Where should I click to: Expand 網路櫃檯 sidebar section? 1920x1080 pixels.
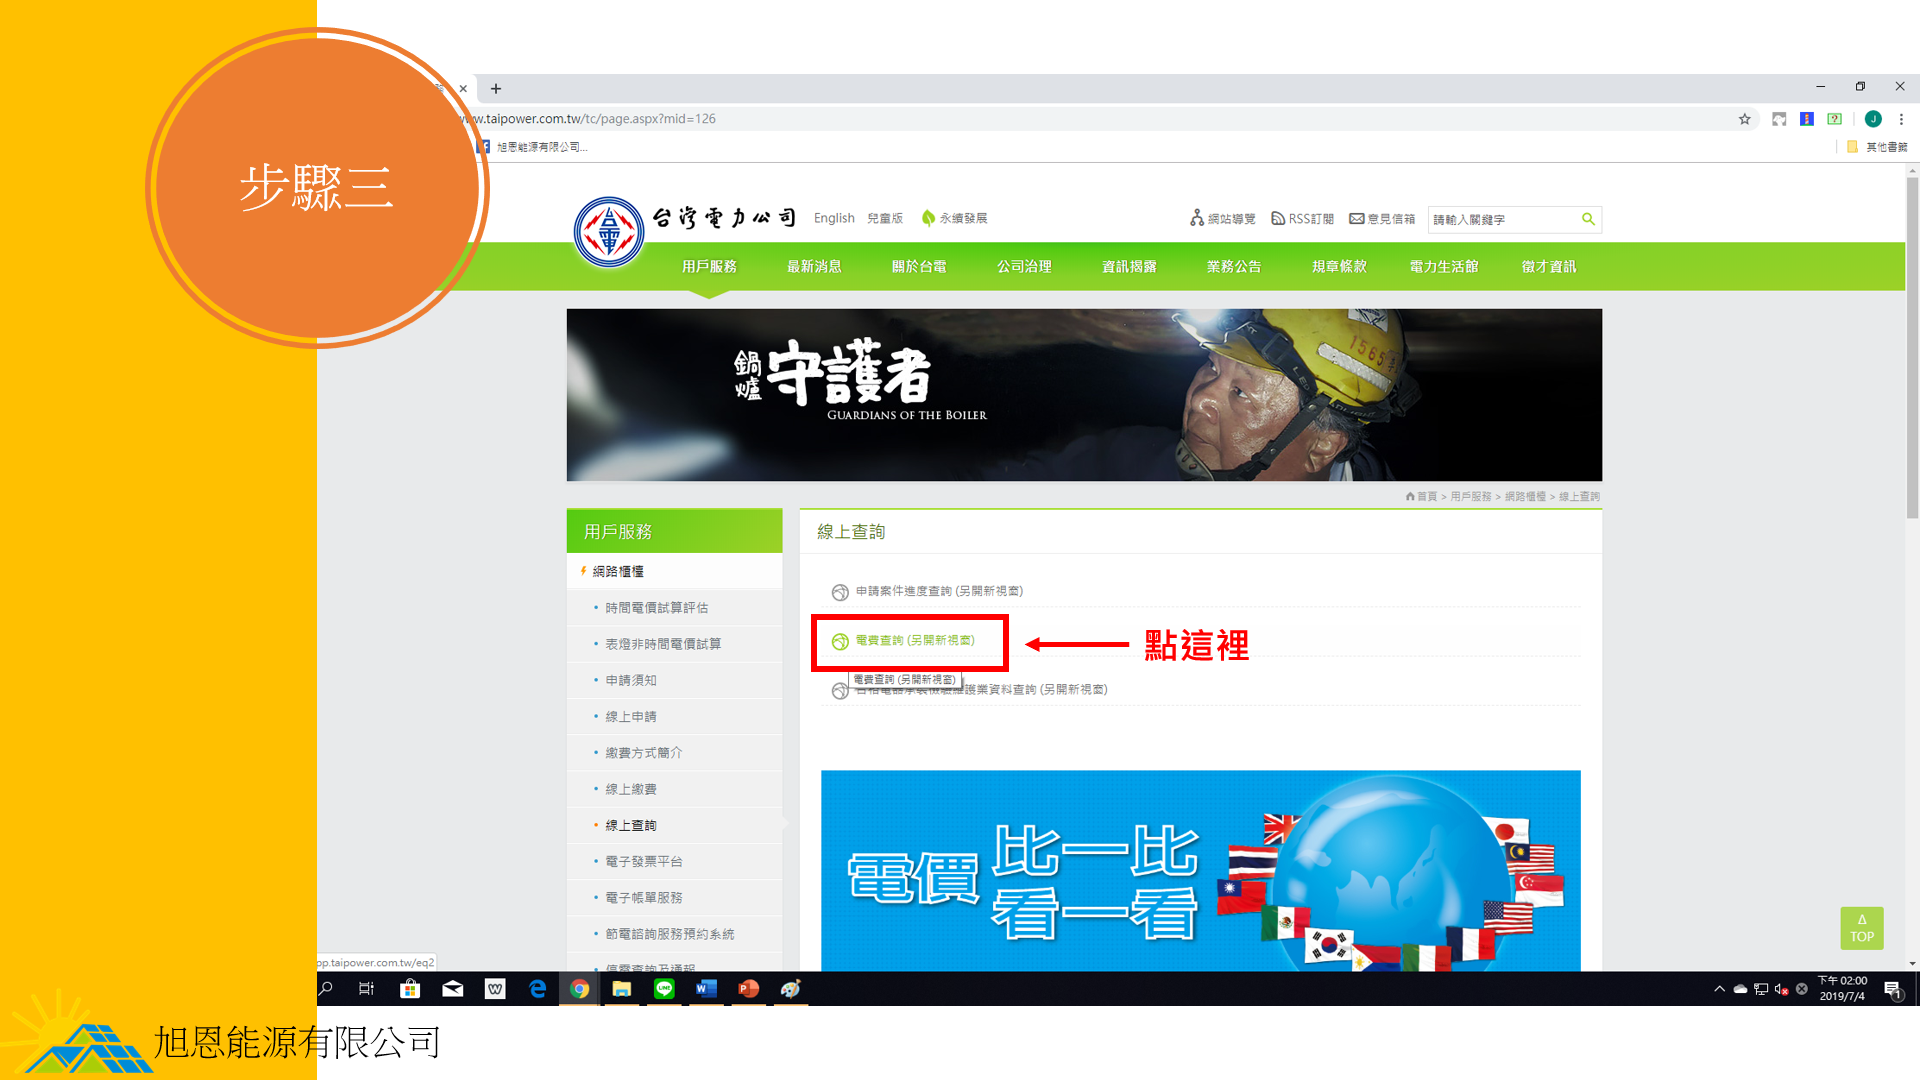(618, 571)
